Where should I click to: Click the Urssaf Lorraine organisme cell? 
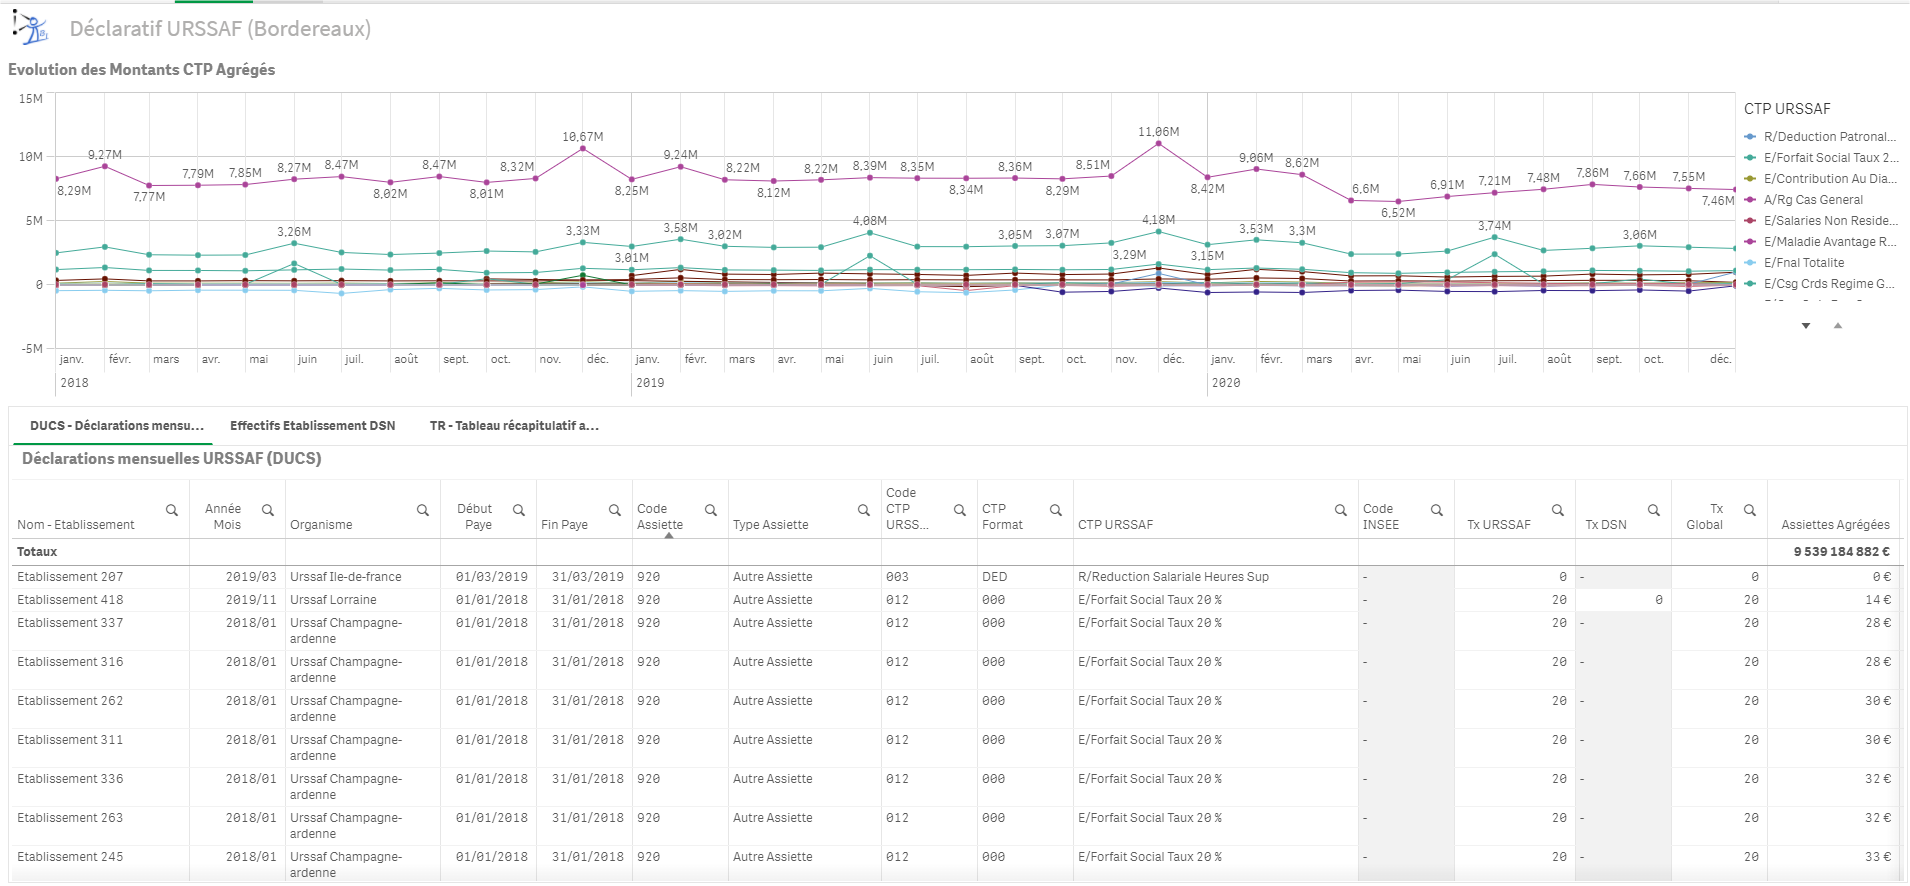(x=333, y=600)
